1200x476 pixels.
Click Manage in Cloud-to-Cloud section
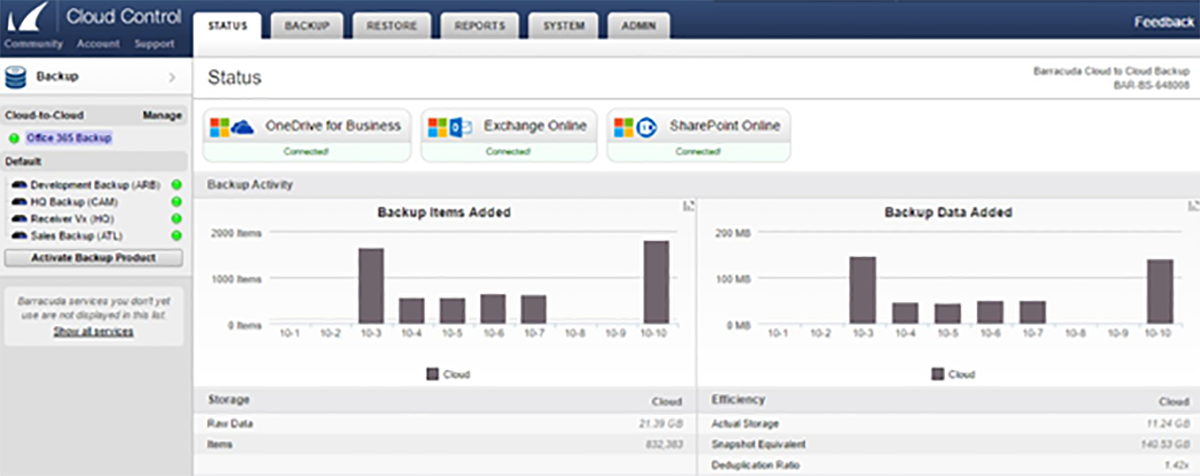pyautogui.click(x=162, y=116)
